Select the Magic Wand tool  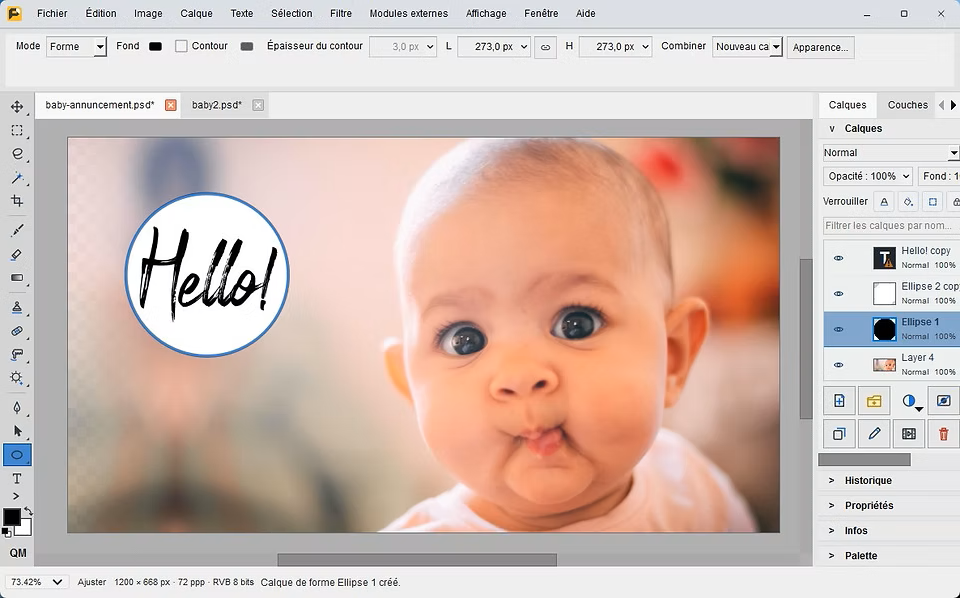17,178
